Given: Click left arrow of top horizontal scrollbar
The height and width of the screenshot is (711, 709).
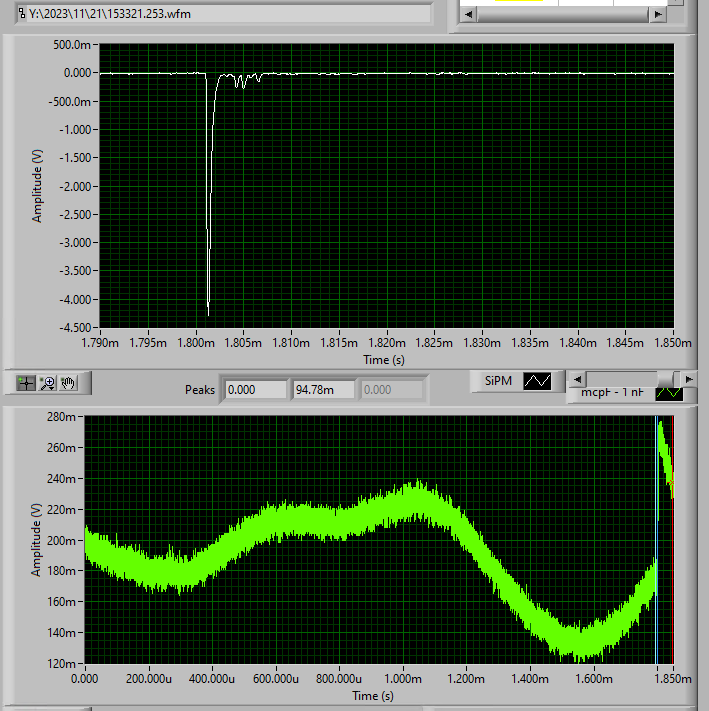Looking at the screenshot, I should (x=468, y=15).
